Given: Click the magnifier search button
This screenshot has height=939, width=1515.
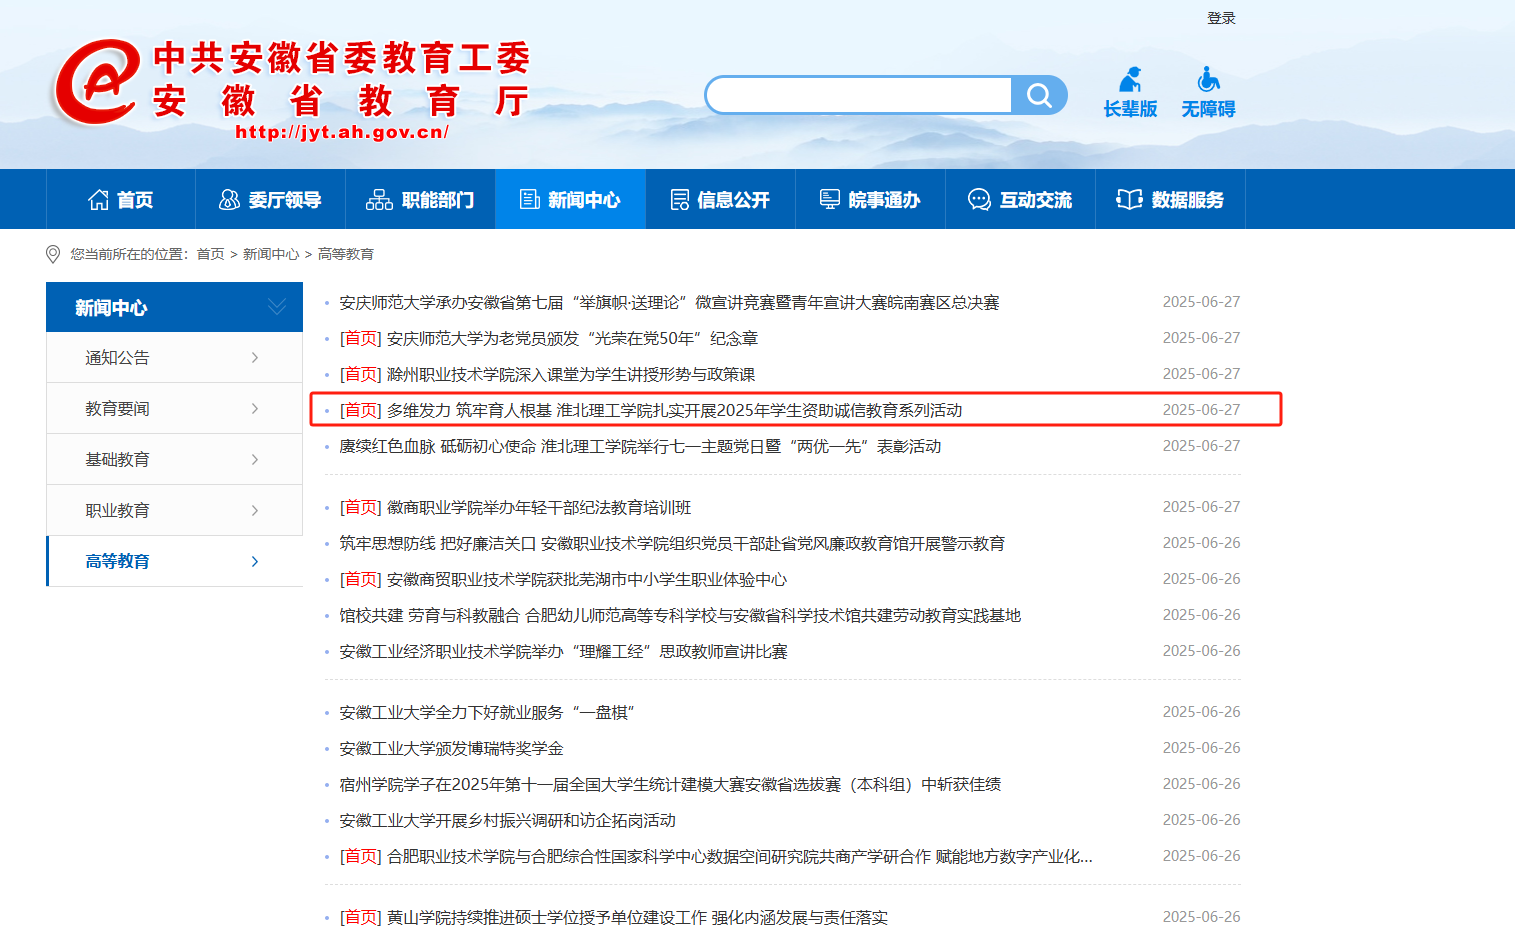Looking at the screenshot, I should pyautogui.click(x=1039, y=96).
